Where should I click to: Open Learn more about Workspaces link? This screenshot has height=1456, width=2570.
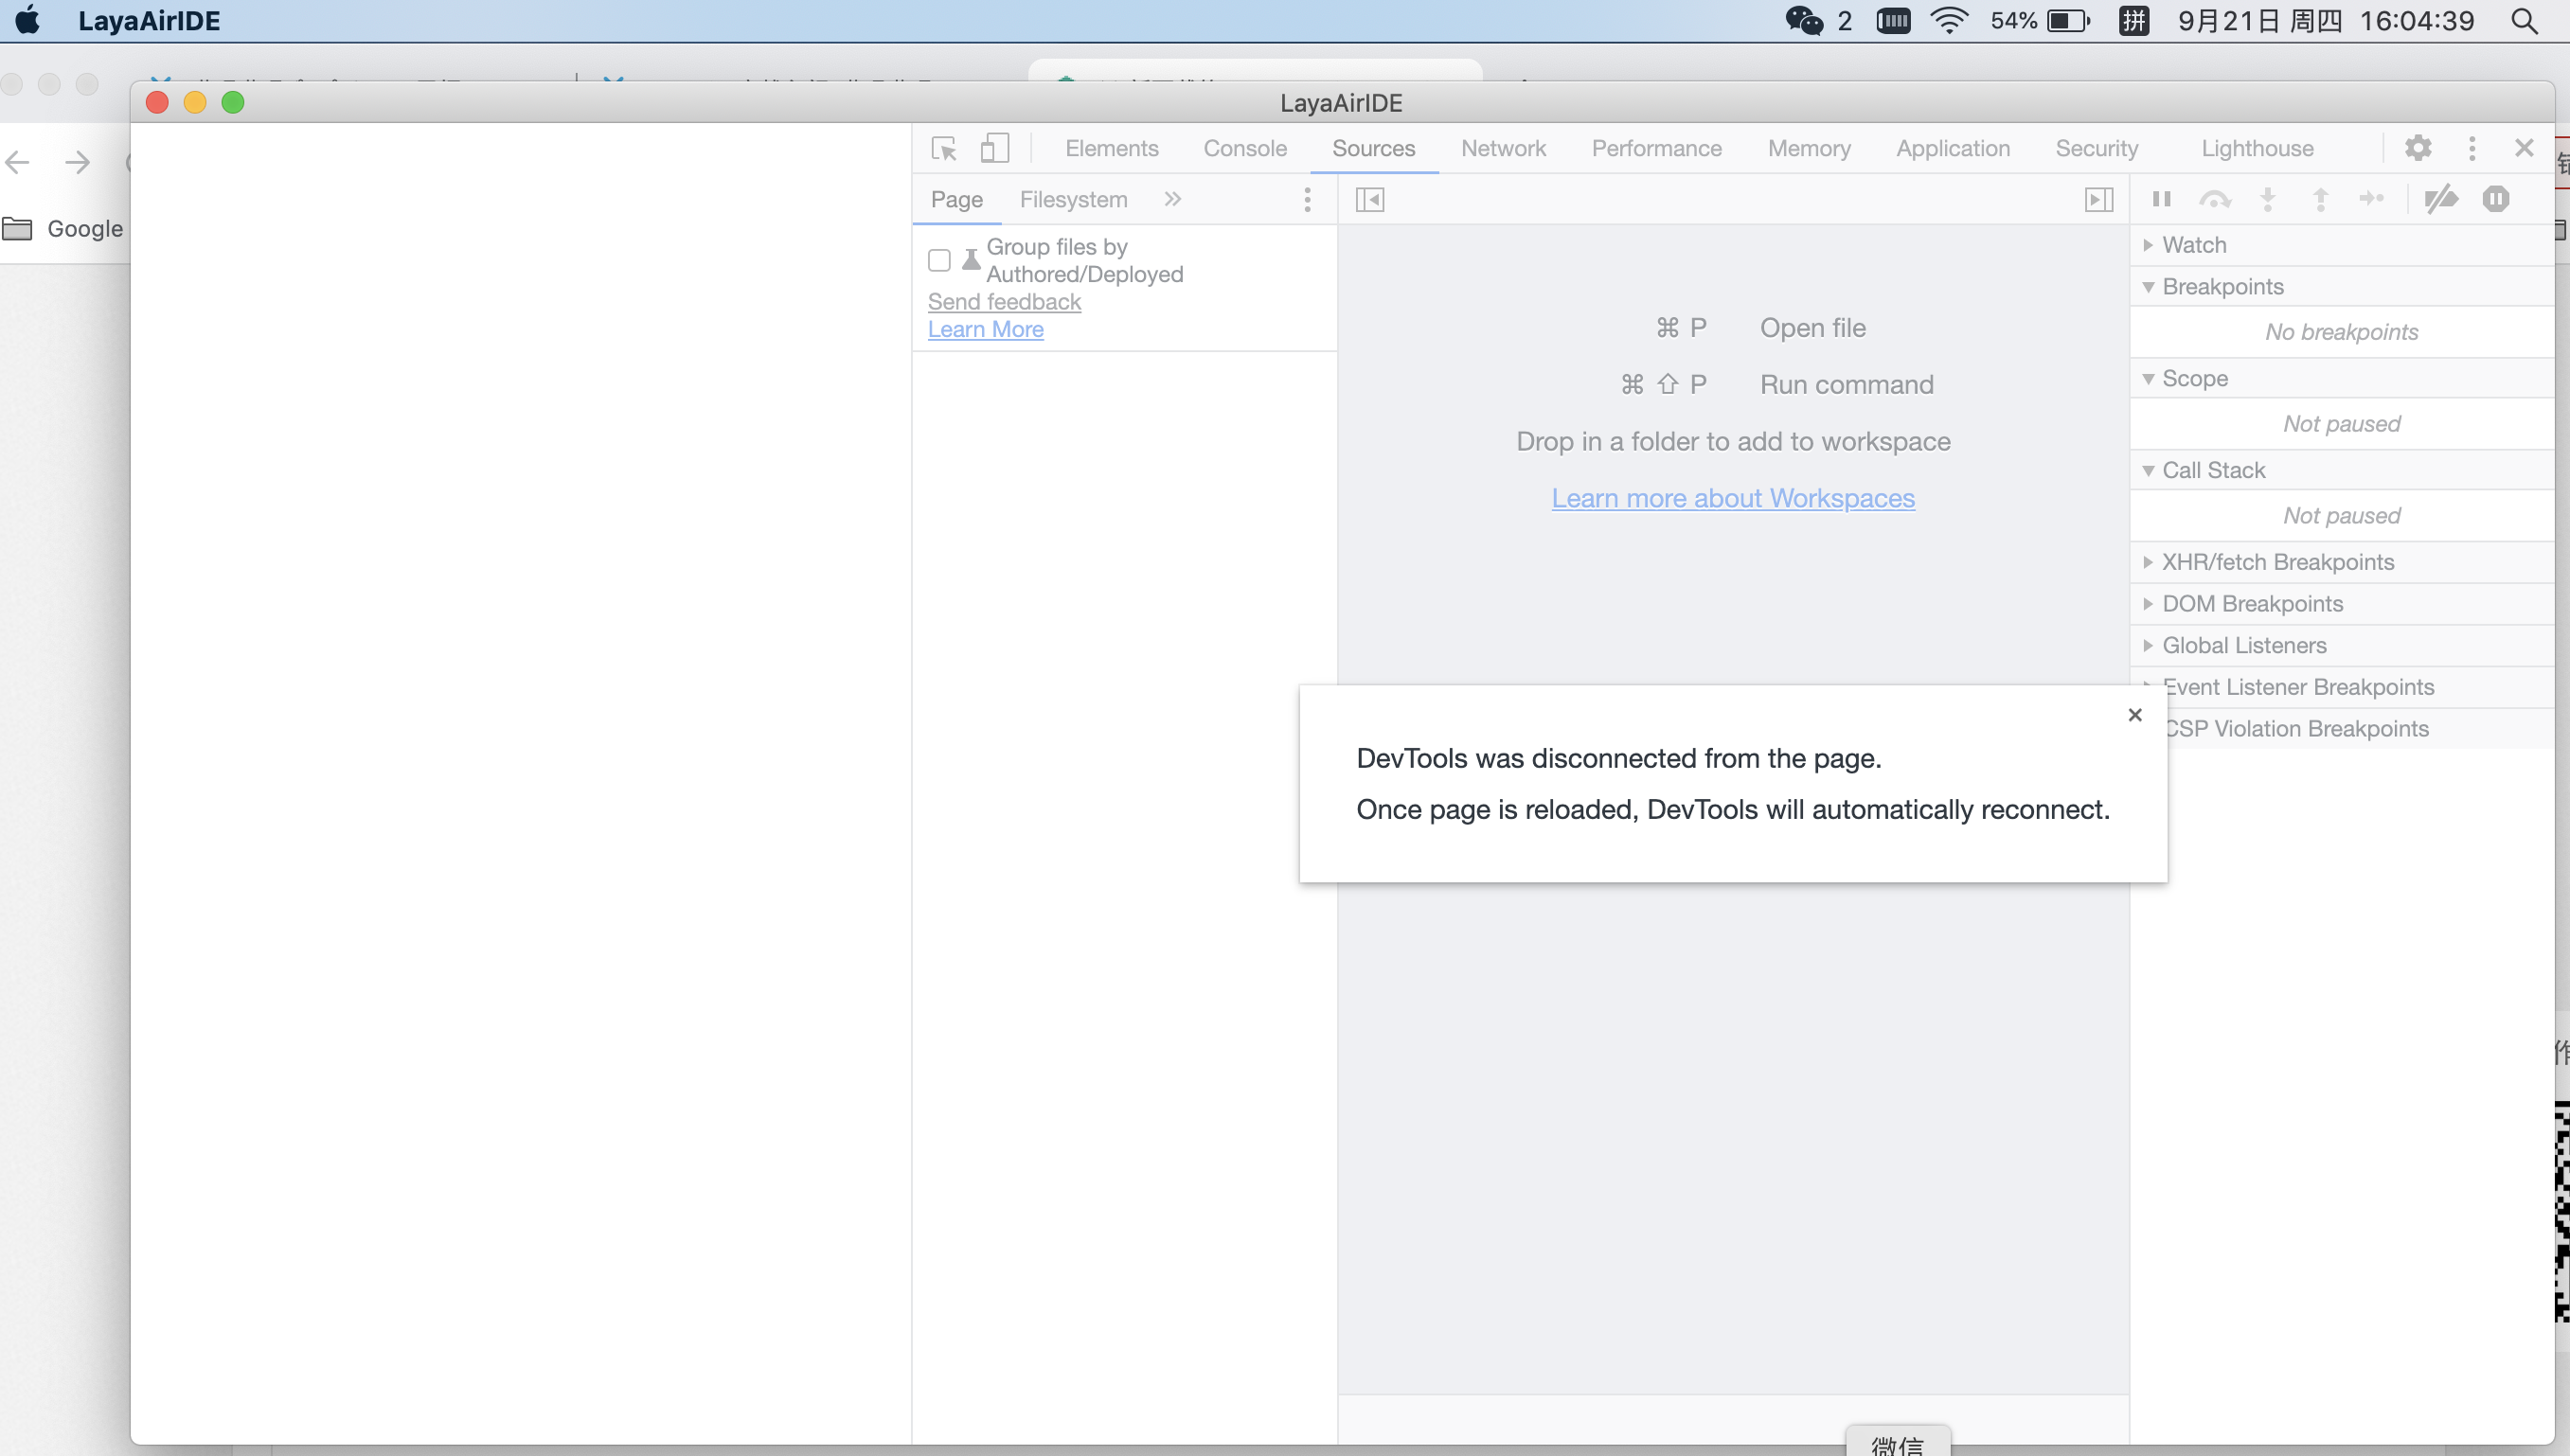(x=1732, y=498)
